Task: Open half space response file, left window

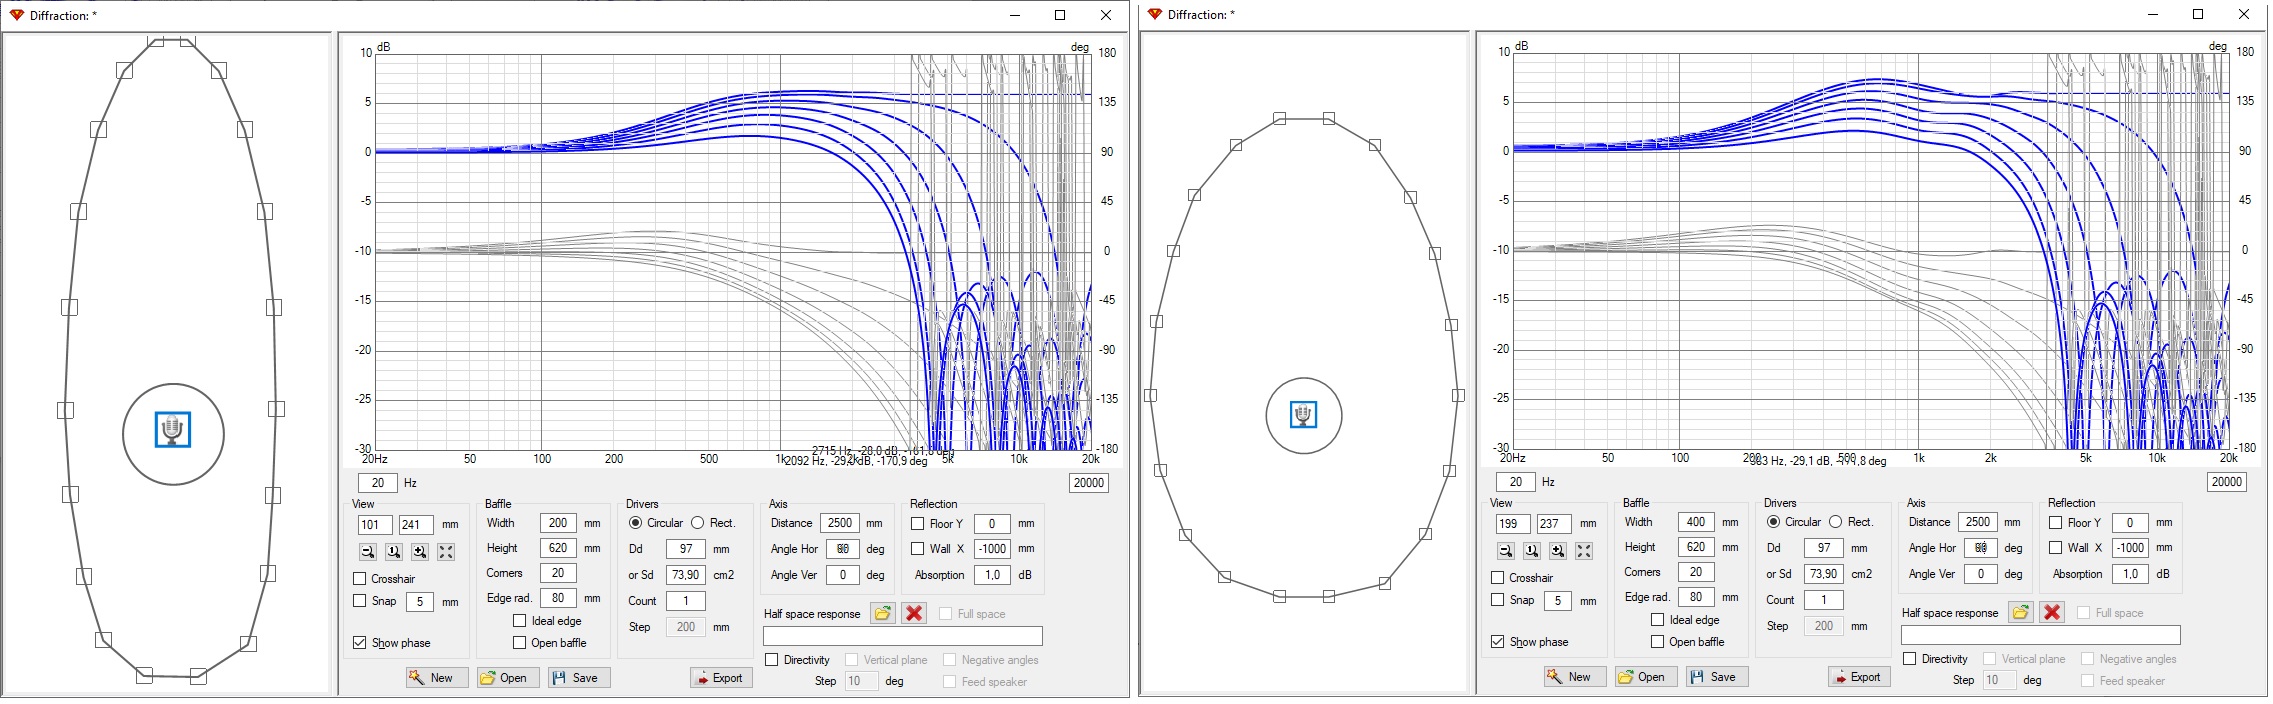Action: (x=882, y=613)
